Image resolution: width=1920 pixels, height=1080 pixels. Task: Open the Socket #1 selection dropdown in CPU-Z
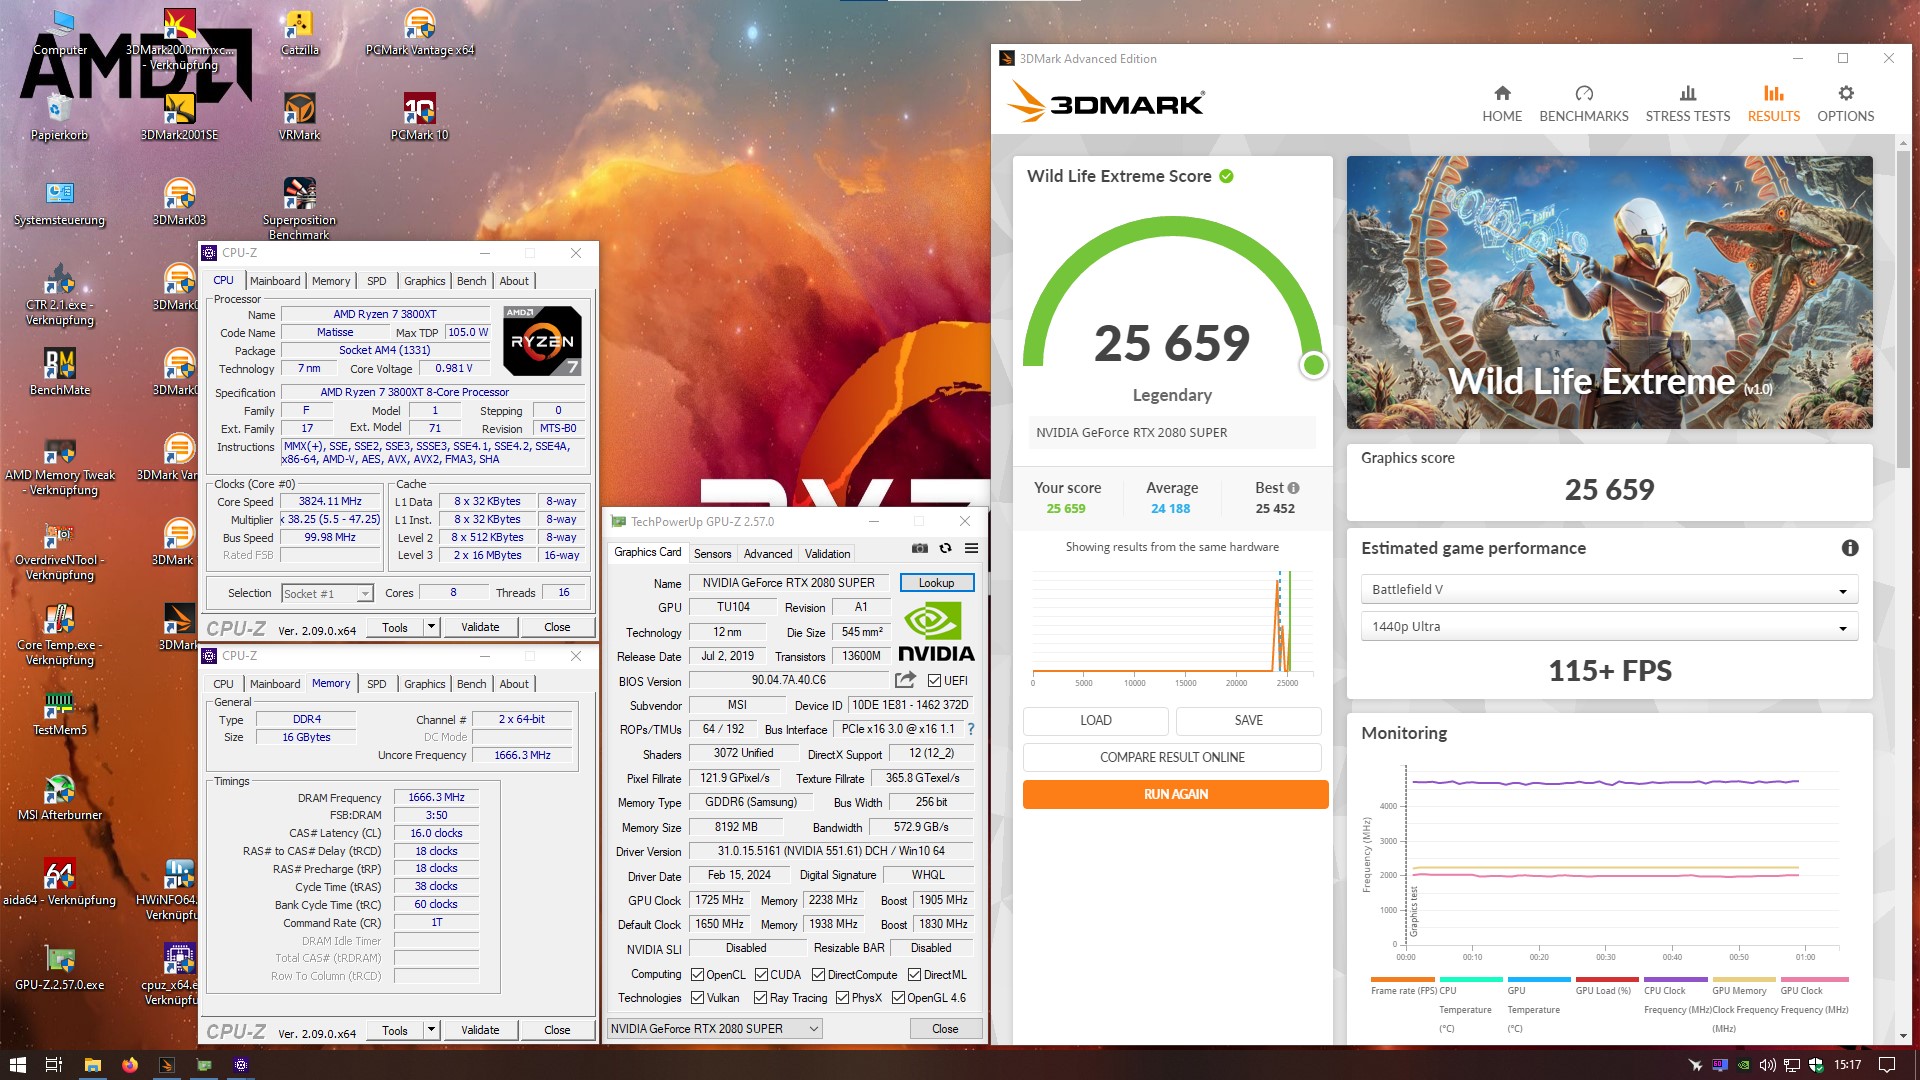pyautogui.click(x=327, y=594)
